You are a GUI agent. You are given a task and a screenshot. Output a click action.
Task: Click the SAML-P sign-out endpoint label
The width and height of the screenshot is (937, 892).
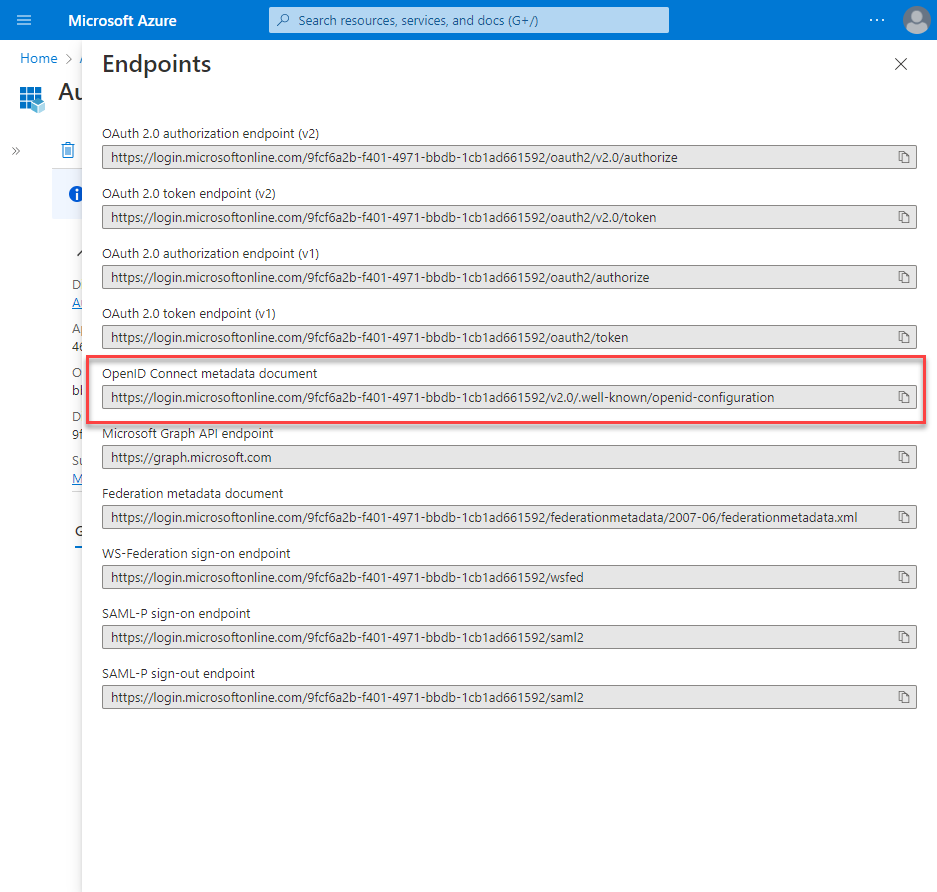pyautogui.click(x=179, y=673)
